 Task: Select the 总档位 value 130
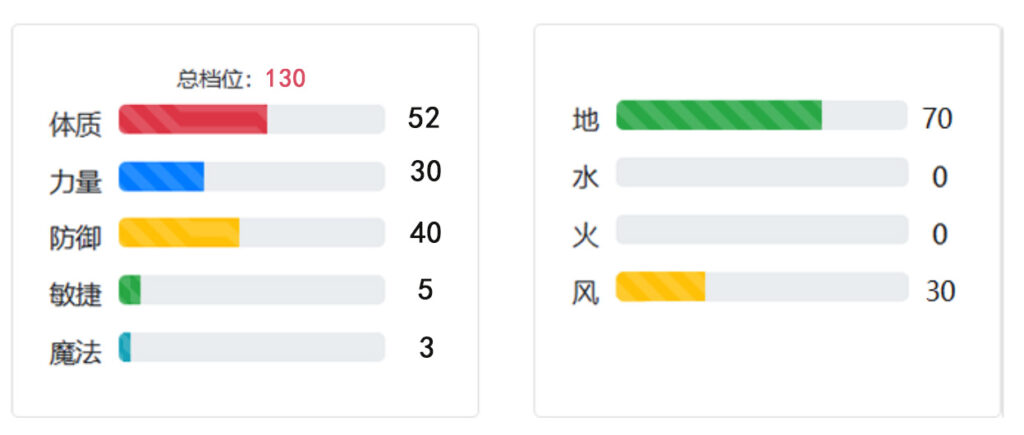tap(285, 79)
